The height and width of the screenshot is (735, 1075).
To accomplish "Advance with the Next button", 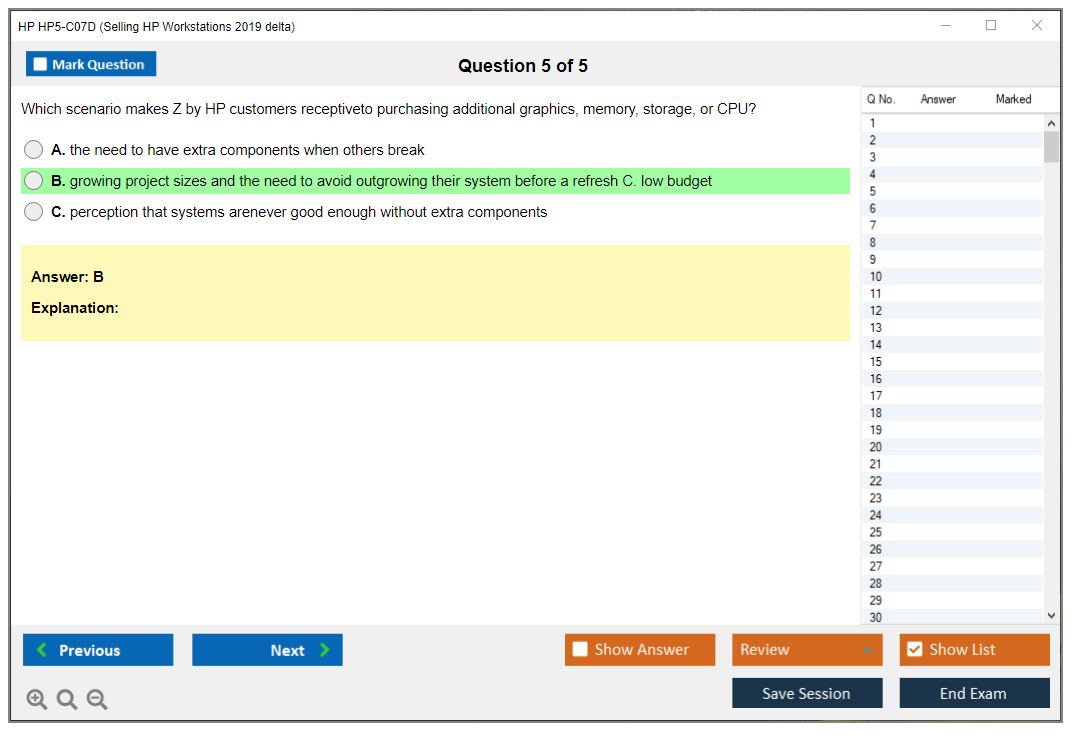I will tap(267, 650).
